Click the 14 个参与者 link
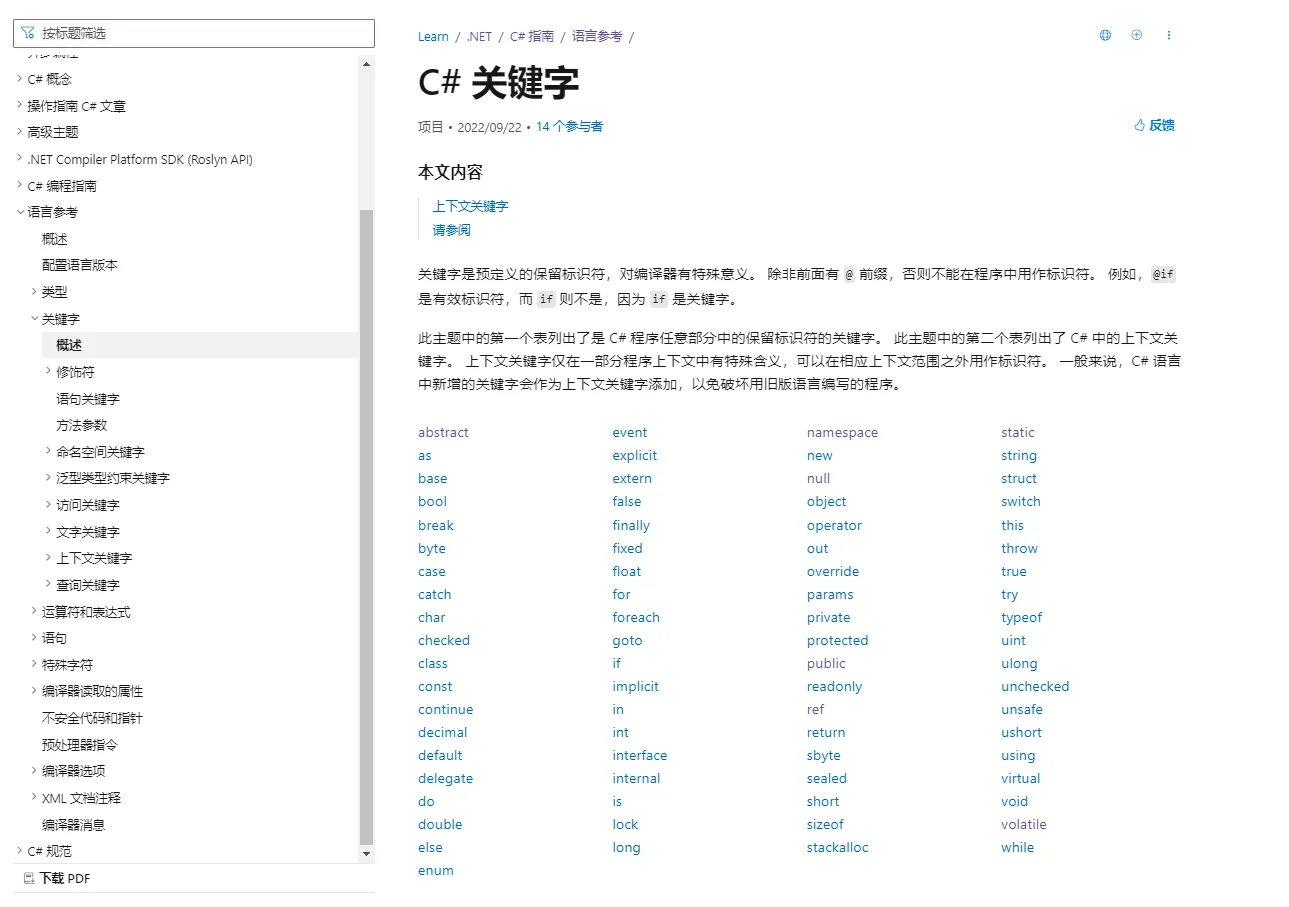This screenshot has height=907, width=1289. tap(569, 126)
